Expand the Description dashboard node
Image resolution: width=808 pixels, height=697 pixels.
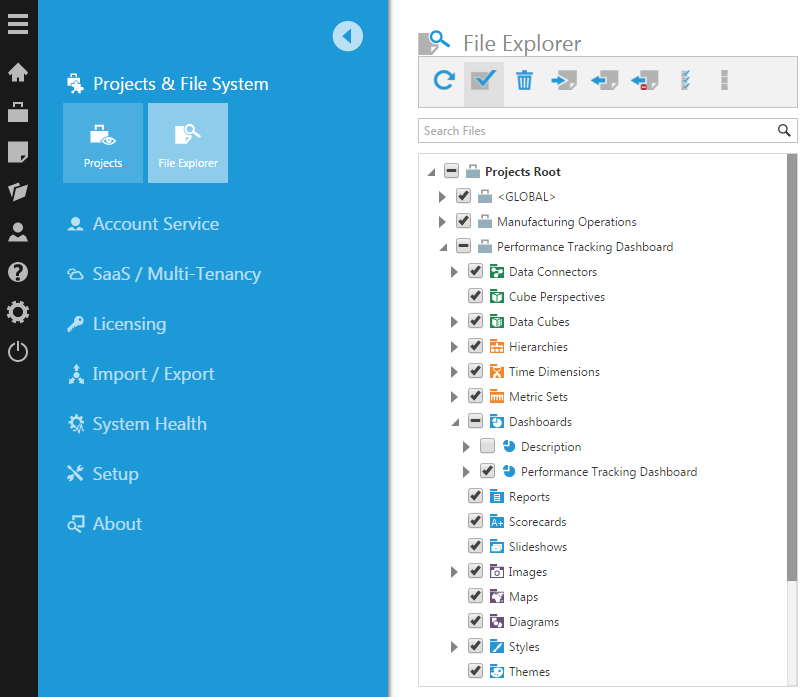(x=466, y=447)
